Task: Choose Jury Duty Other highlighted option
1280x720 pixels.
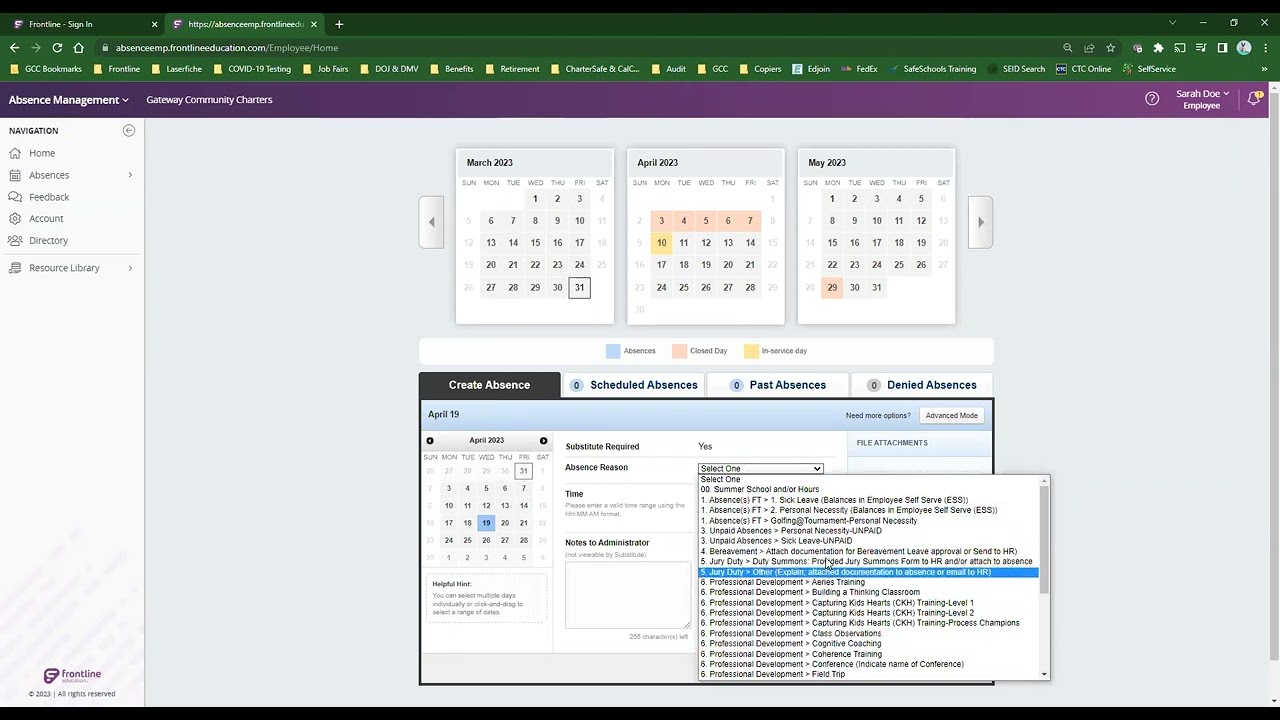Action: click(x=868, y=572)
